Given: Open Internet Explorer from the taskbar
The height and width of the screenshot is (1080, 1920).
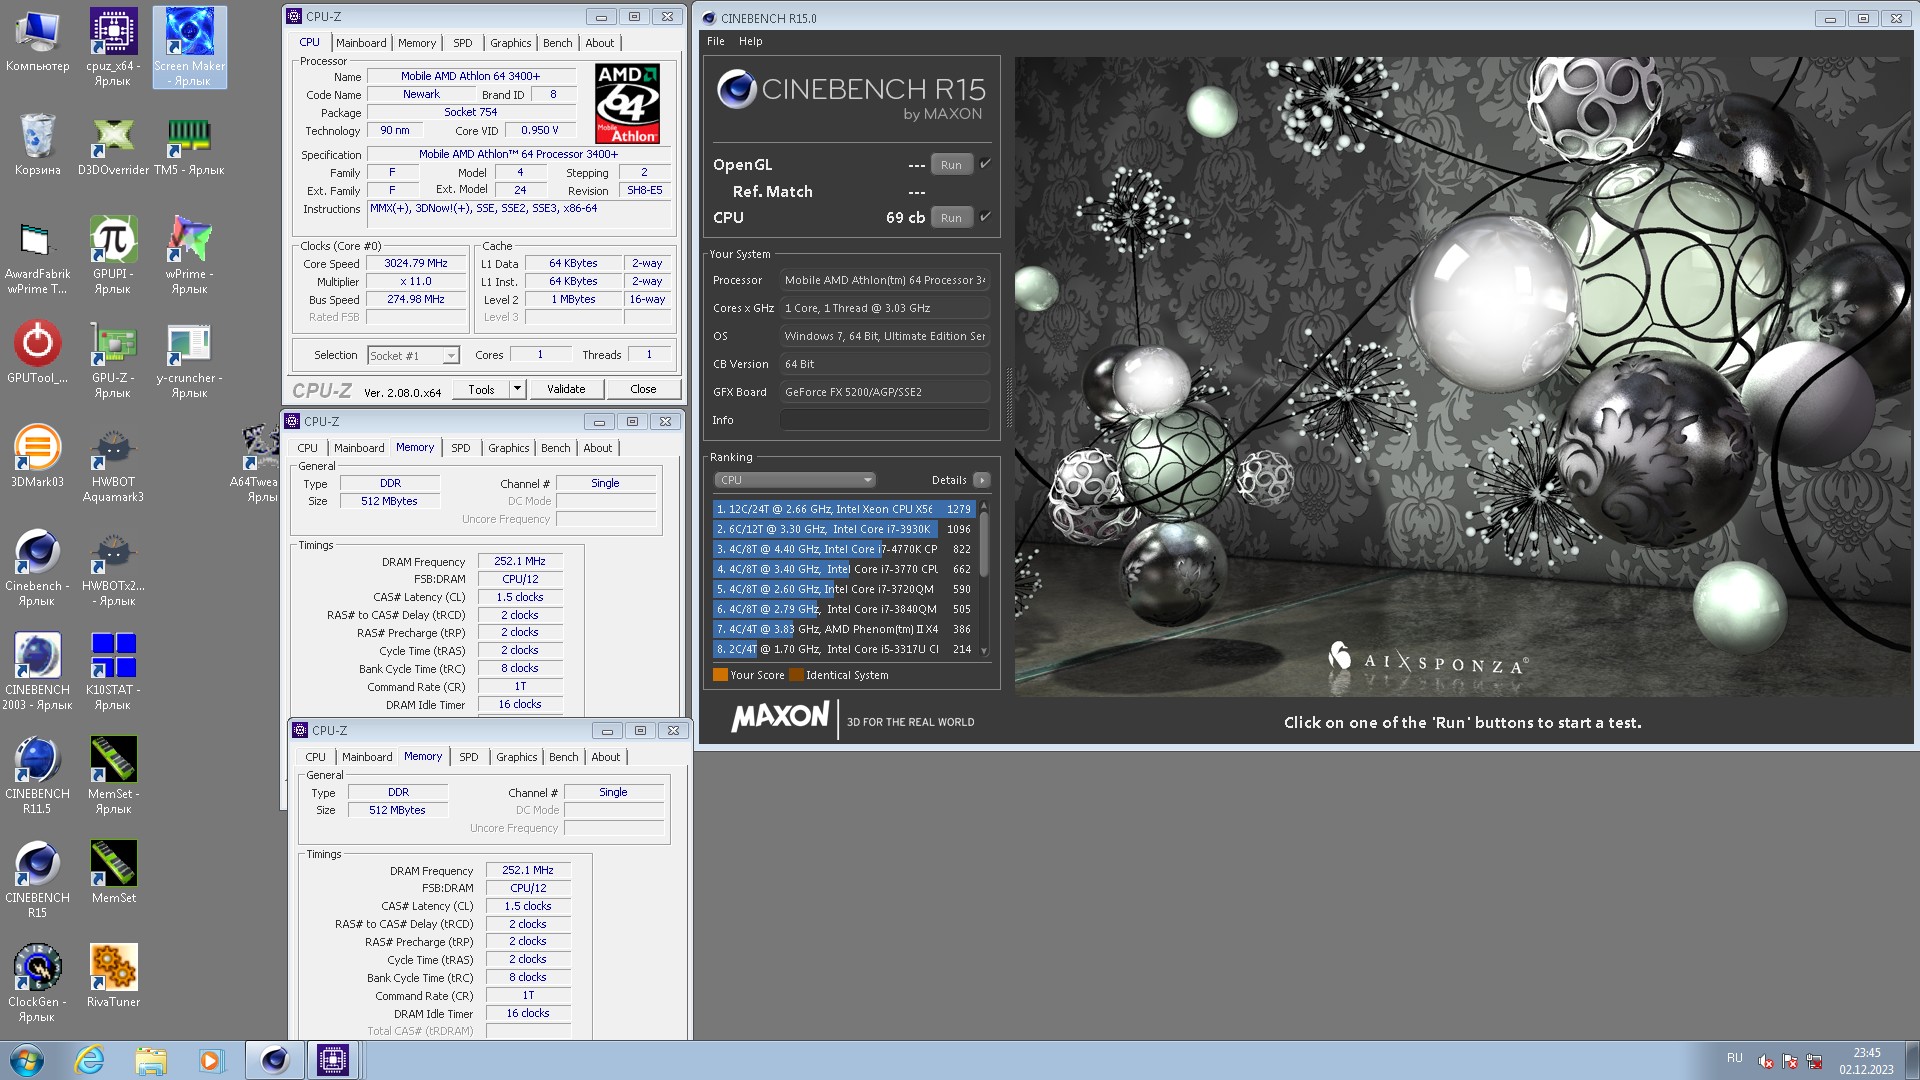Looking at the screenshot, I should [x=90, y=1060].
